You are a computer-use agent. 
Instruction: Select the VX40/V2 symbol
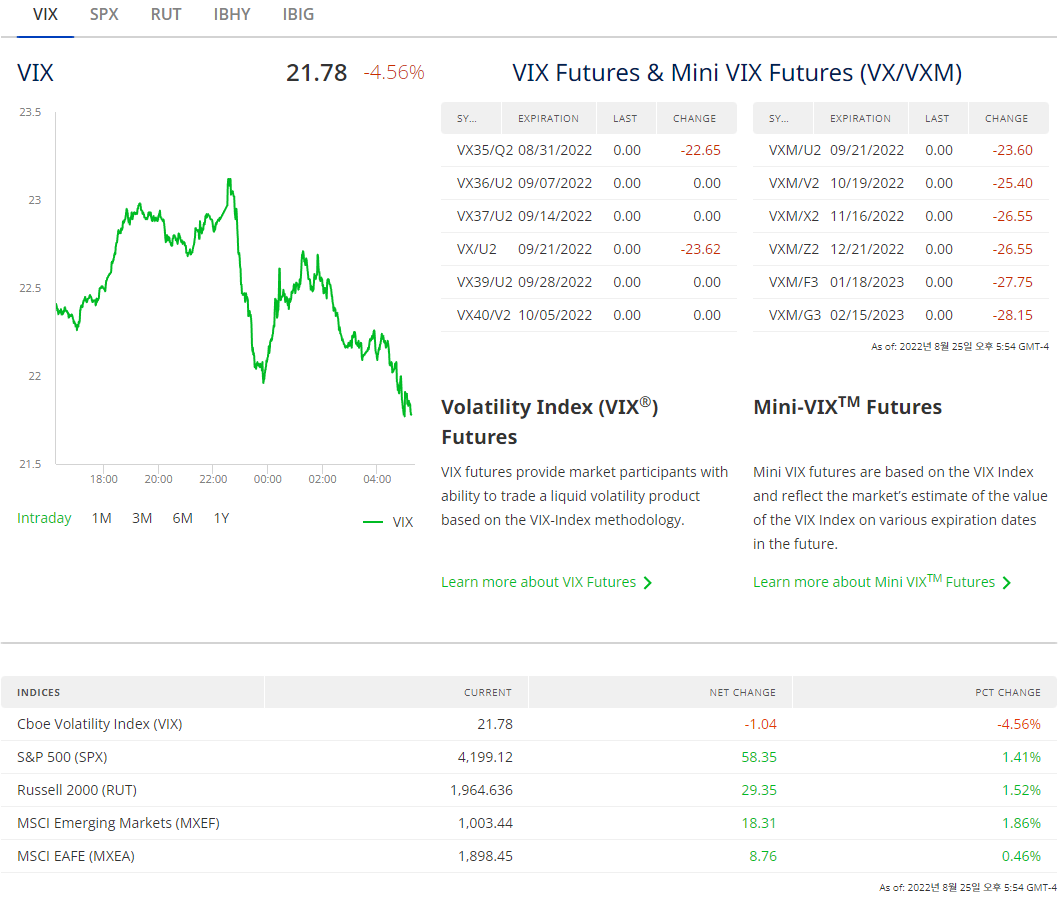483,316
